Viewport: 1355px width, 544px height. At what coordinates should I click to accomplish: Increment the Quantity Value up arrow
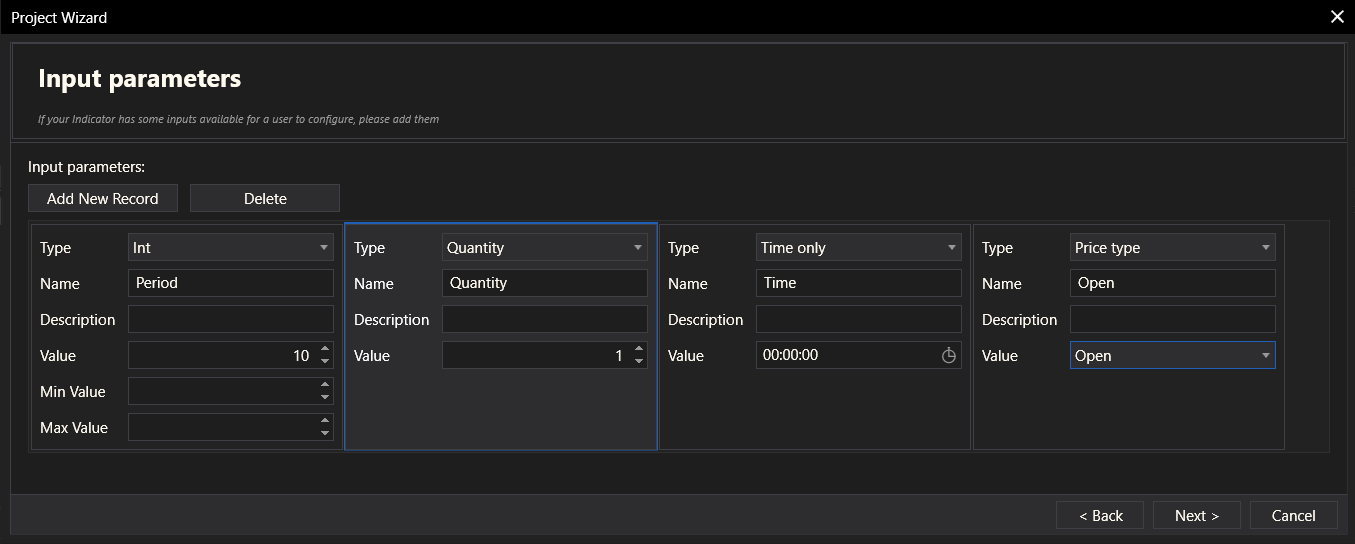pos(639,349)
